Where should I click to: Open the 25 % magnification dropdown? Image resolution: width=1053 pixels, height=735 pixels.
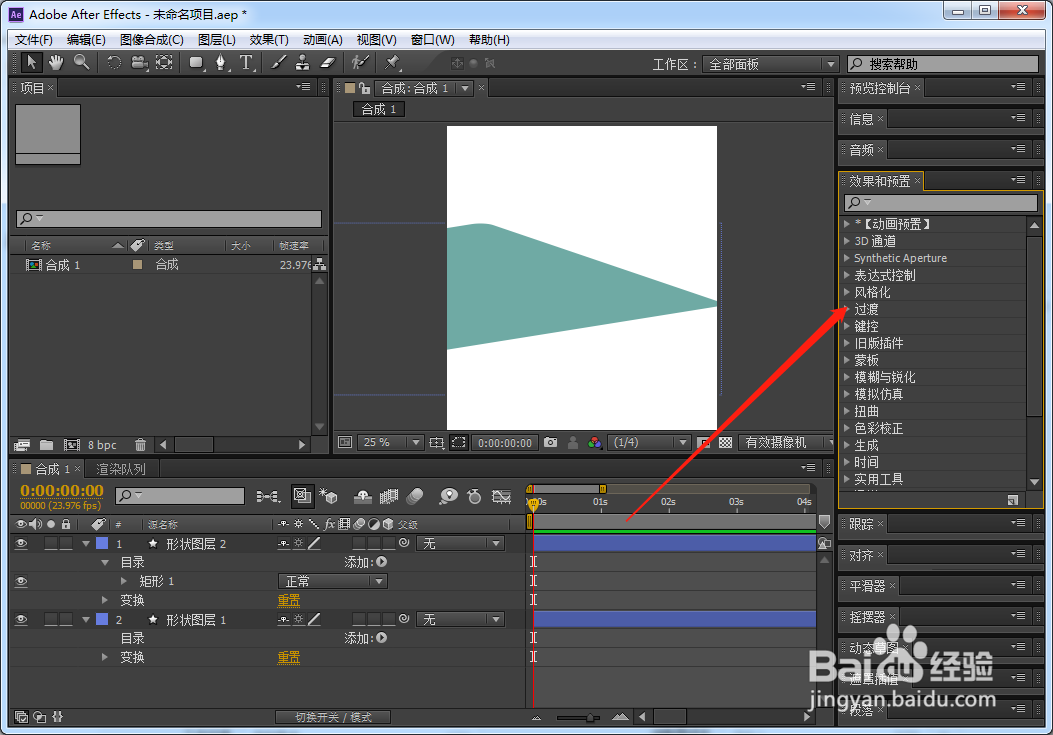pos(390,443)
